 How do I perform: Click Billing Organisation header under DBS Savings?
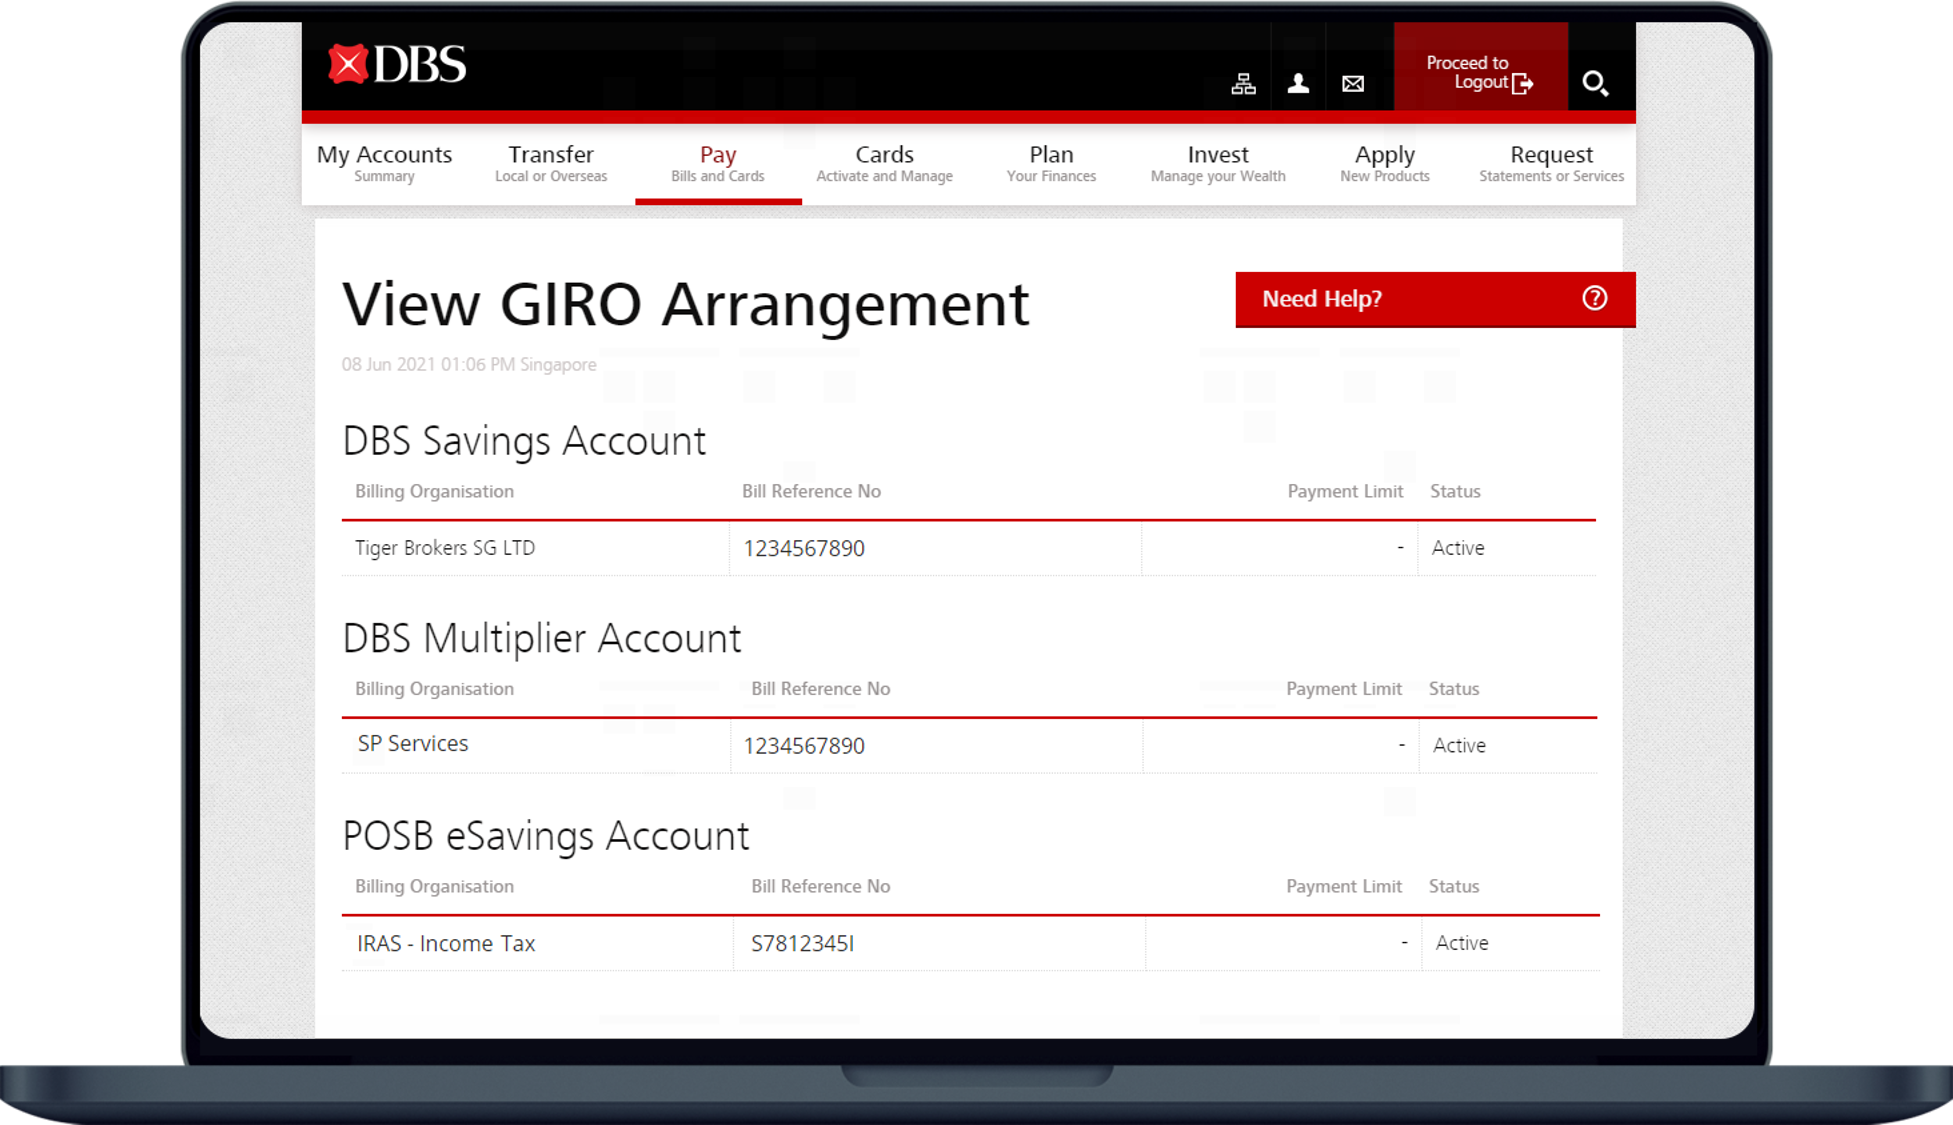pyautogui.click(x=434, y=491)
